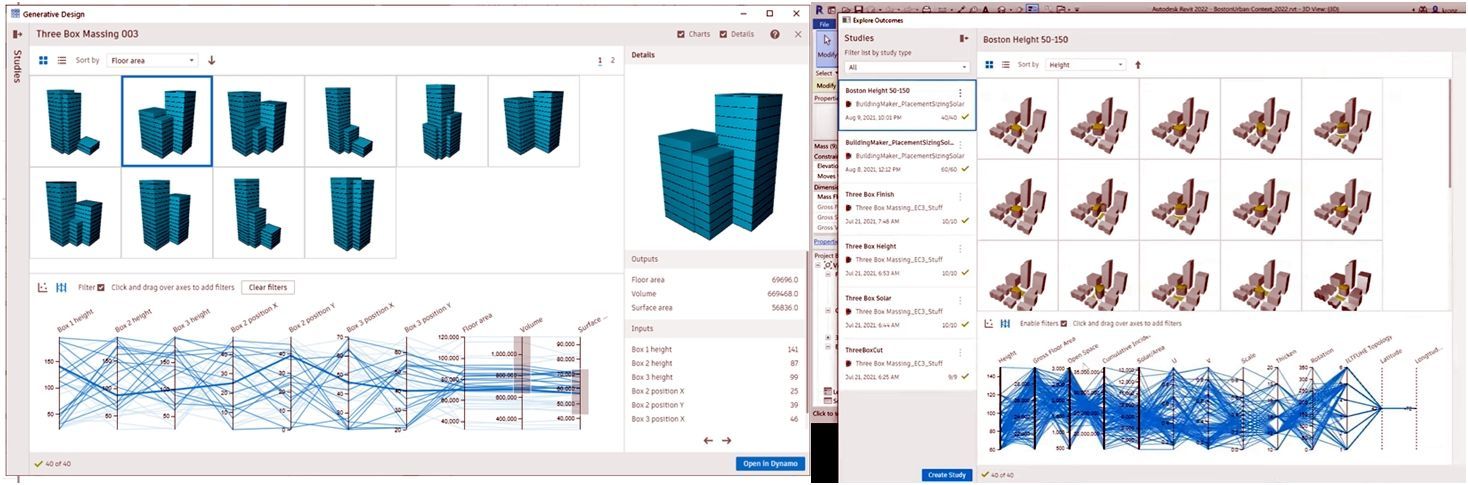1468x485 pixels.
Task: Open Select dropdown in Revit ribbon
Action: tap(827, 73)
